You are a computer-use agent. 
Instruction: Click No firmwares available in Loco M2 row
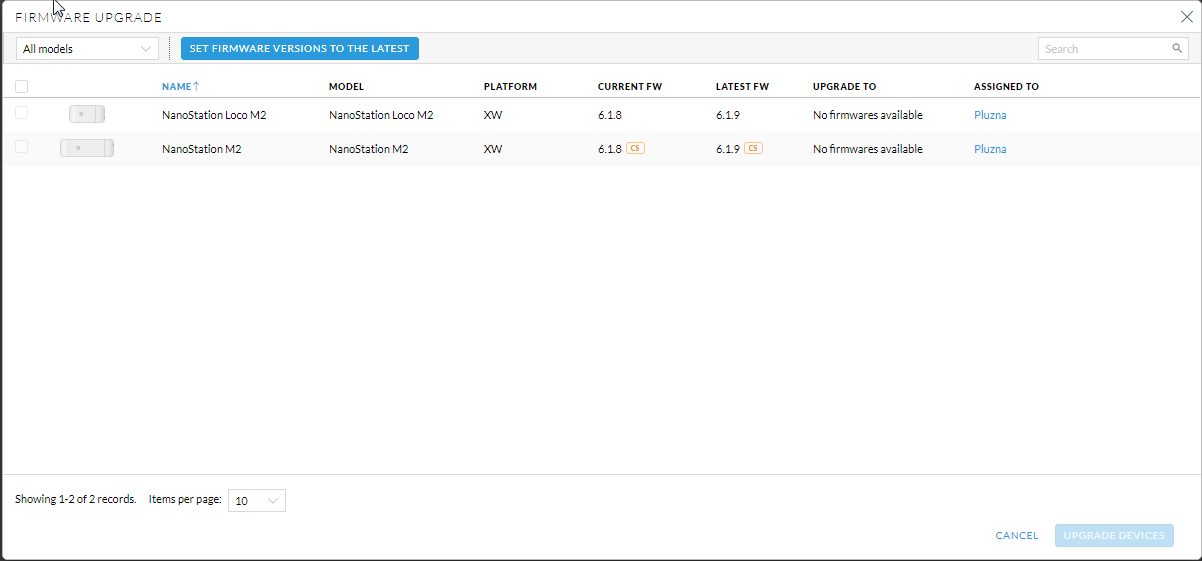pyautogui.click(x=868, y=115)
